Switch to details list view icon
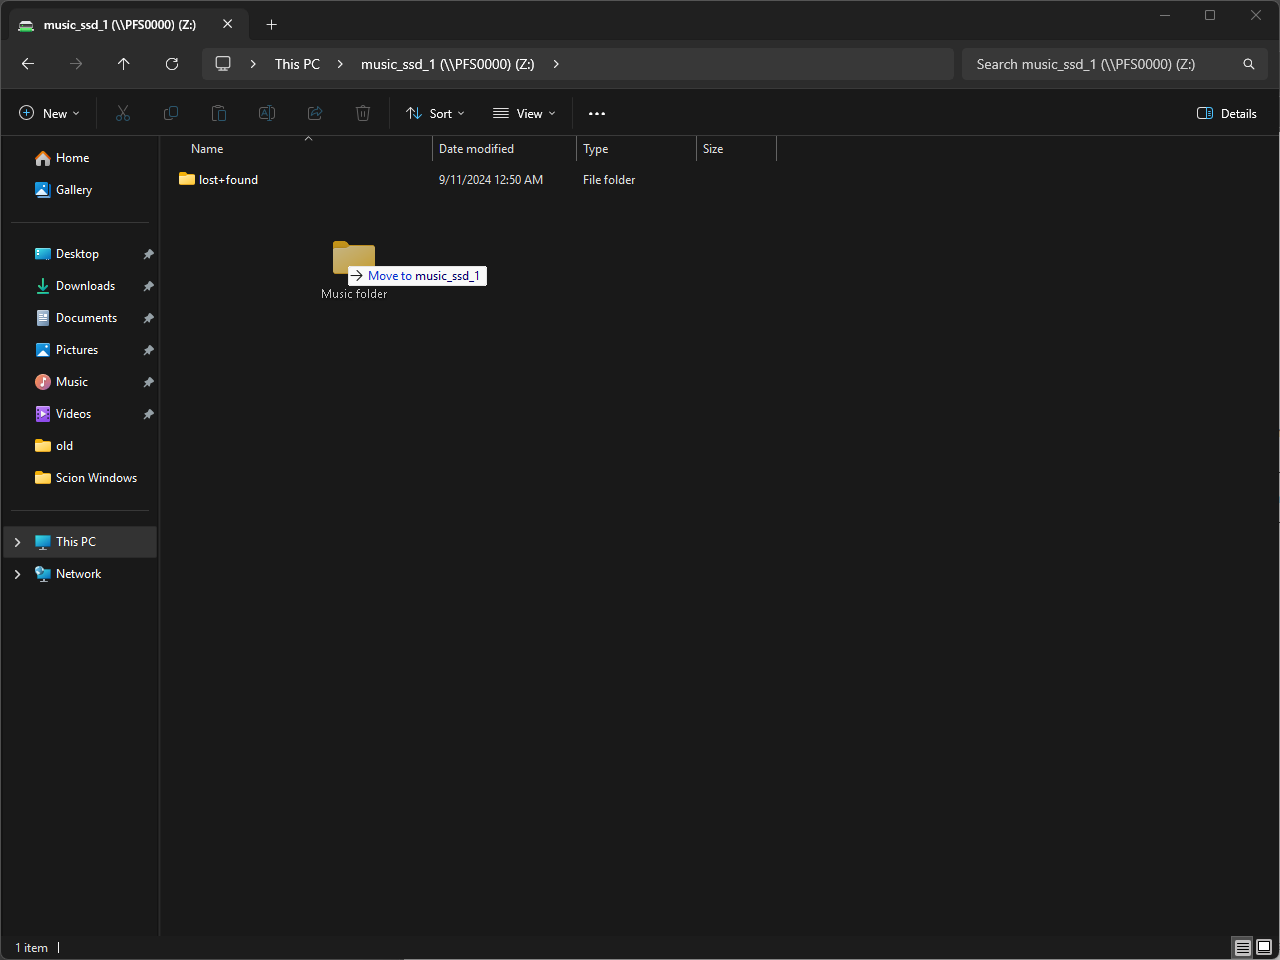This screenshot has height=960, width=1280. (1243, 947)
